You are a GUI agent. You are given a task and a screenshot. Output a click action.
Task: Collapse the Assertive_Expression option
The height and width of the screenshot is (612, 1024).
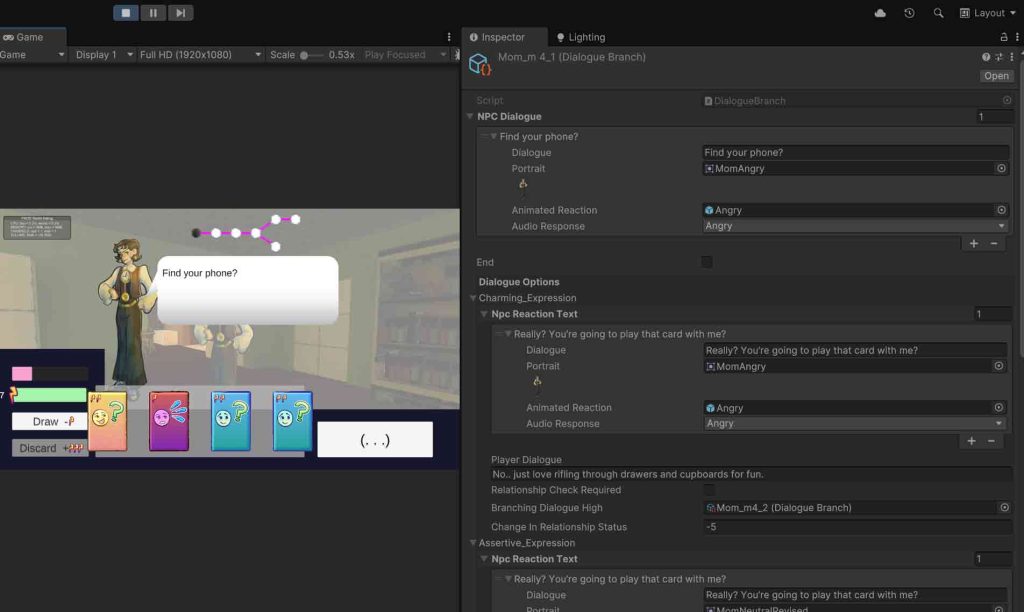[x=473, y=543]
